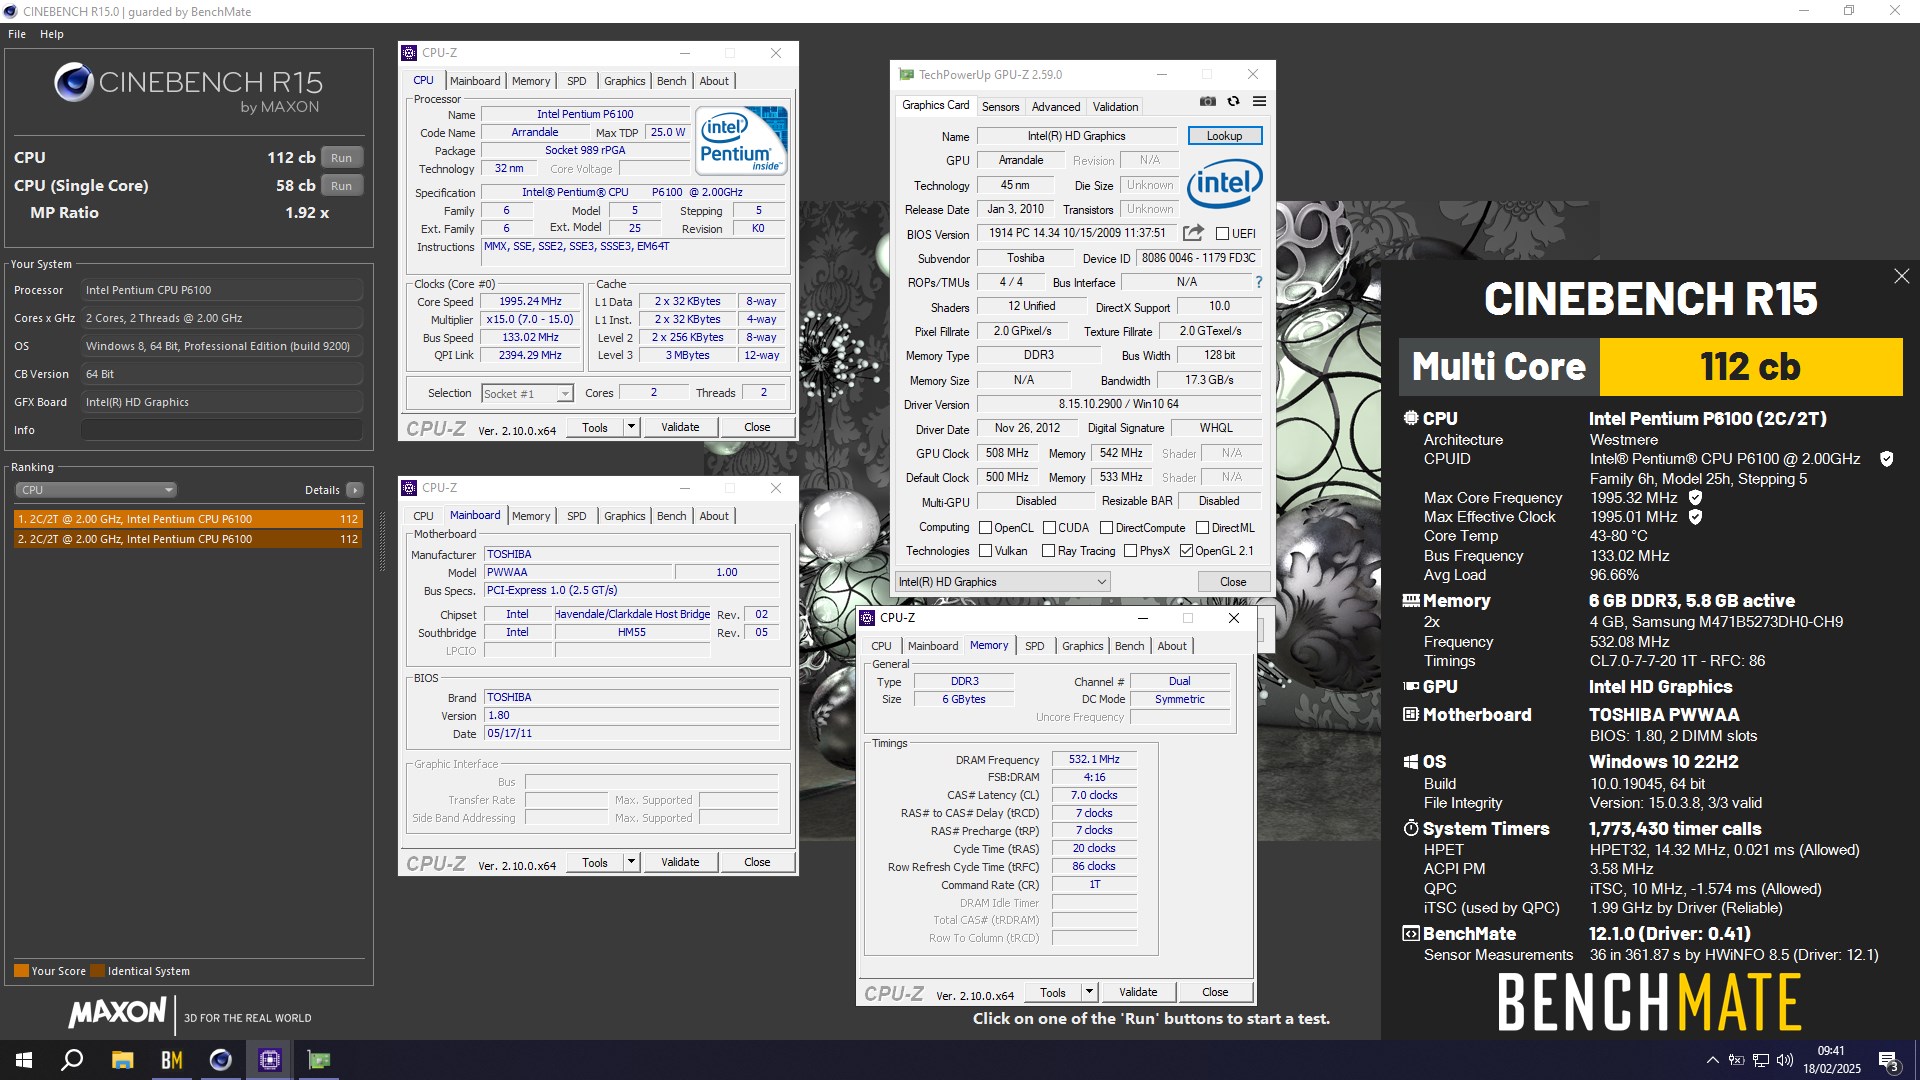Toggle the CUDA checkbox
Viewport: 1920px width, 1080px height.
click(x=1049, y=528)
